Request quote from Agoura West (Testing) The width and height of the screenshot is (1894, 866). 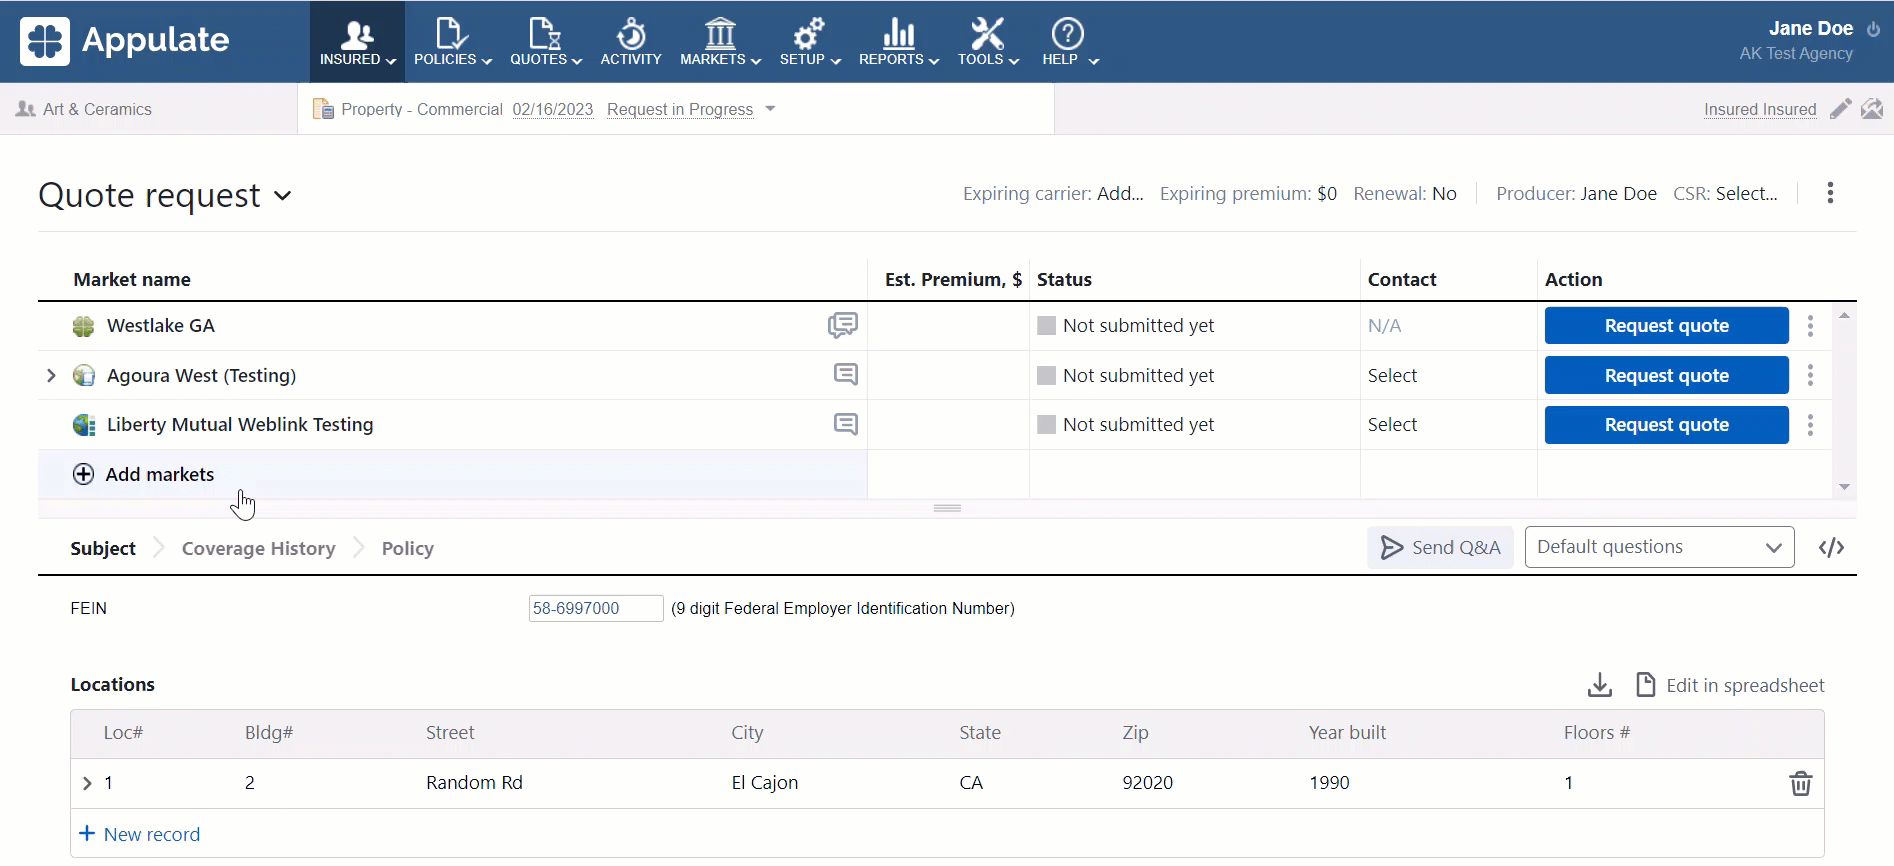pos(1666,375)
